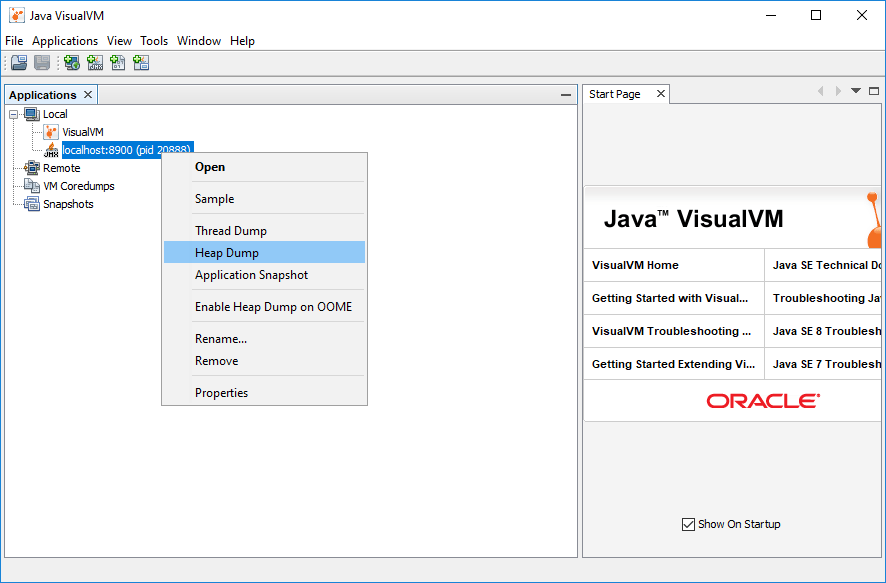
Task: Choose Heap Dump from context menu
Action: pyautogui.click(x=222, y=252)
